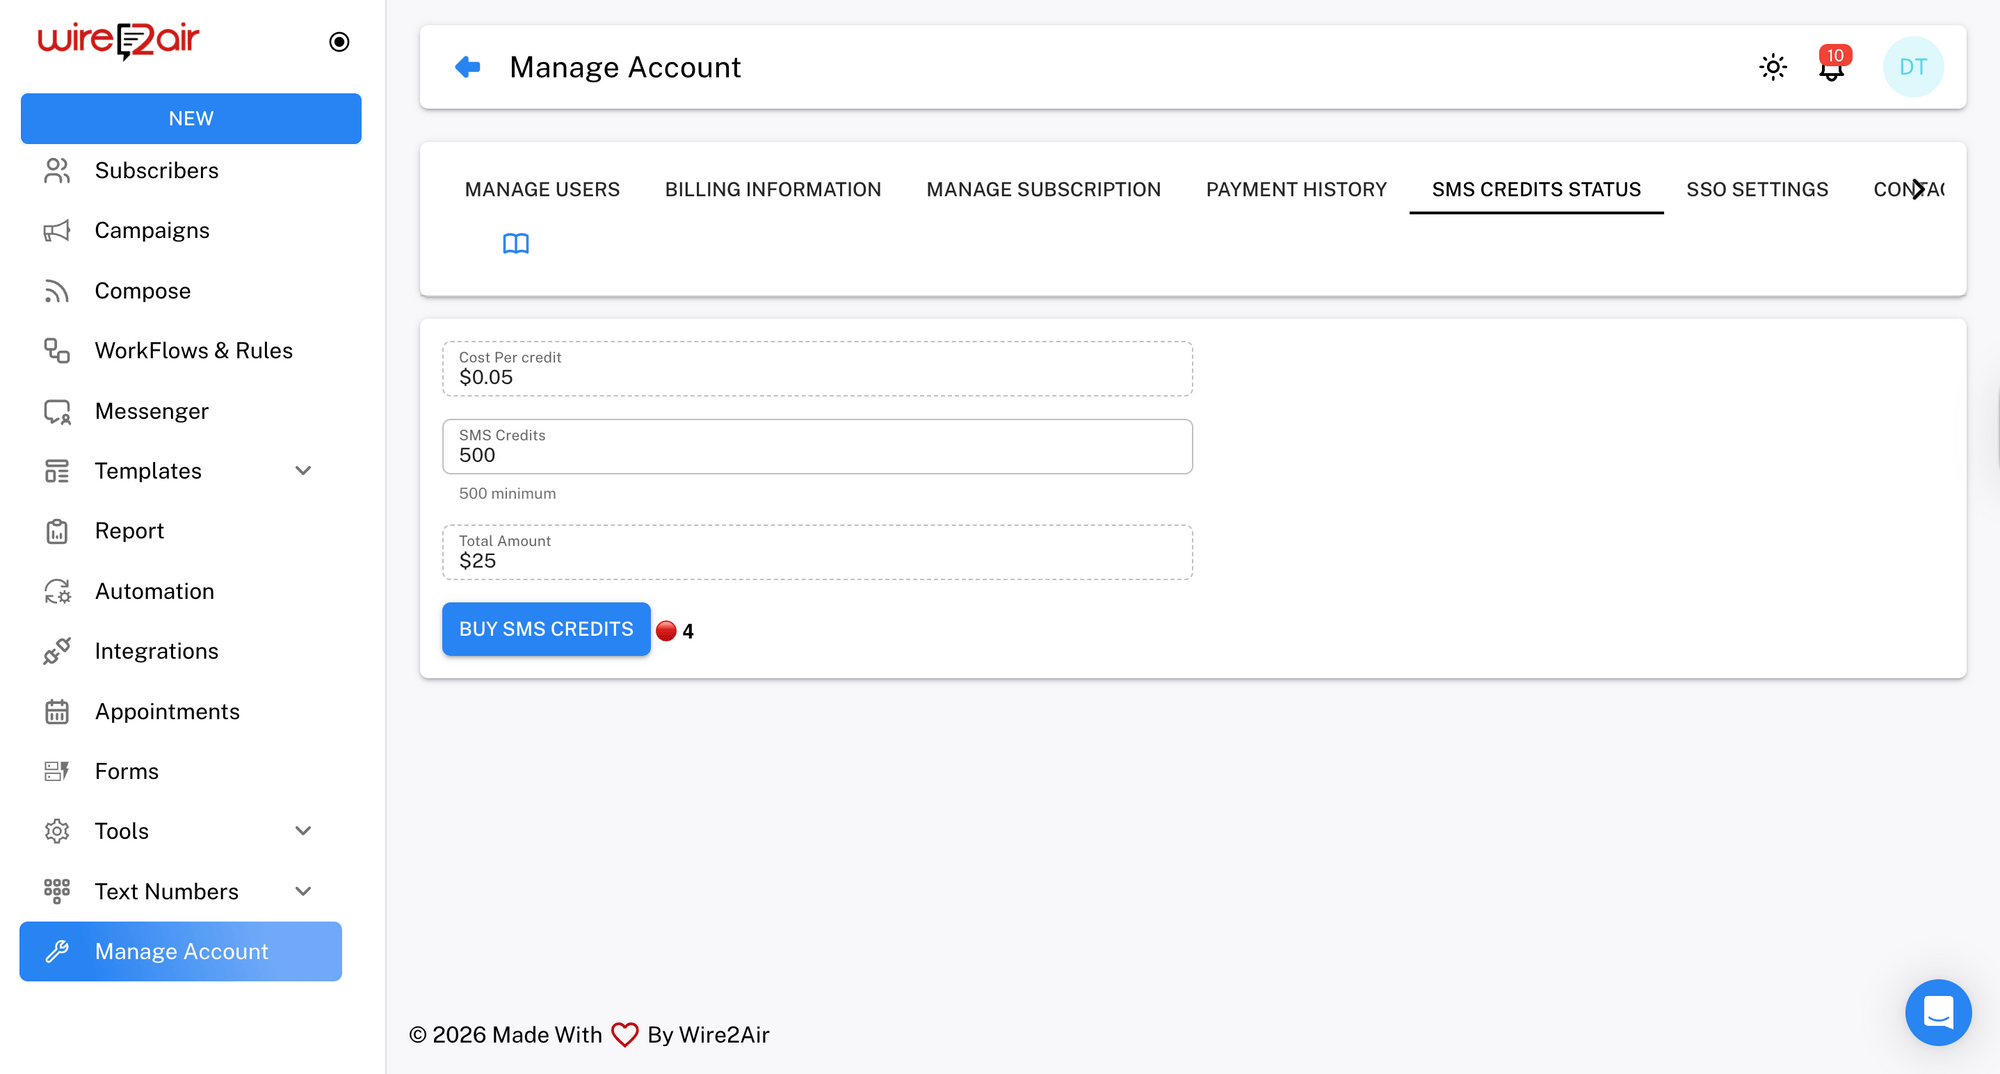Click the SMS Credits input field
This screenshot has width=2000, height=1074.
point(816,455)
